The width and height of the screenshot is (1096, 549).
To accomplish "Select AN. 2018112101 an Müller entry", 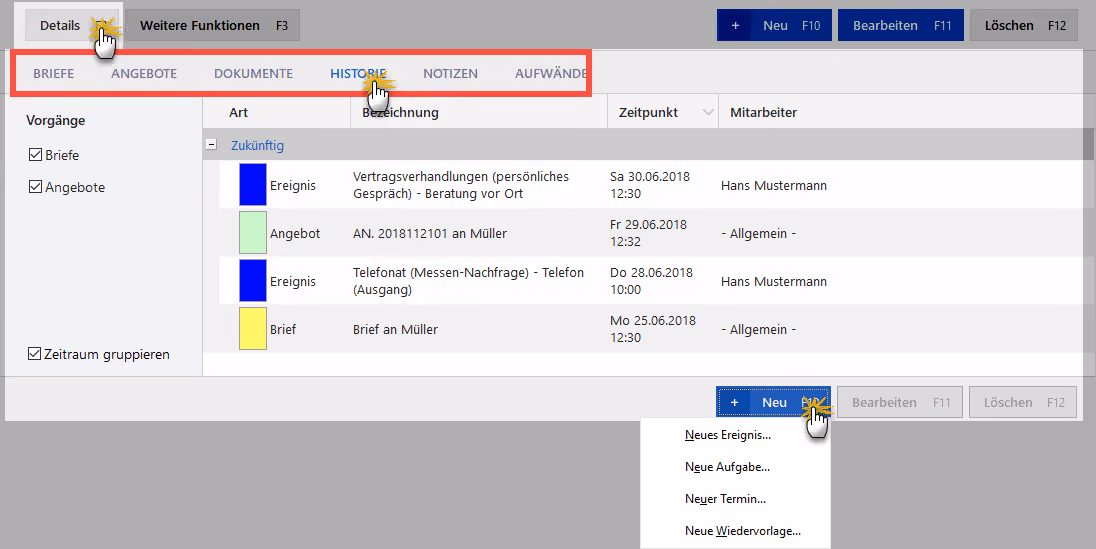I will pos(430,234).
